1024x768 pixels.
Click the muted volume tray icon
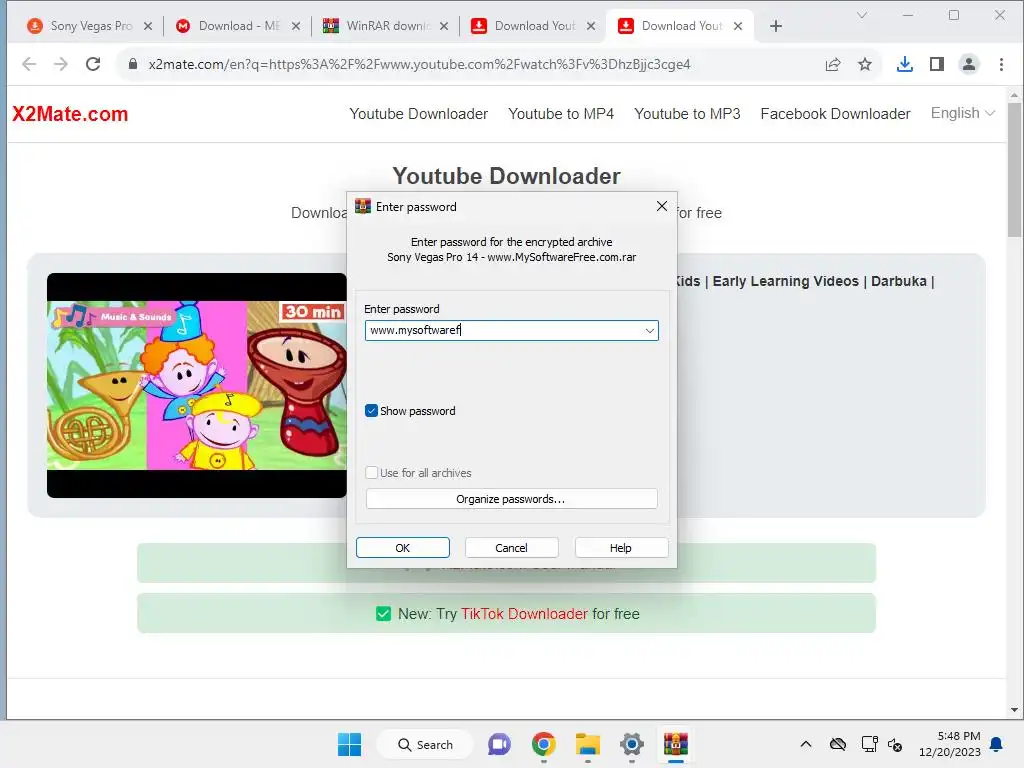pos(895,744)
